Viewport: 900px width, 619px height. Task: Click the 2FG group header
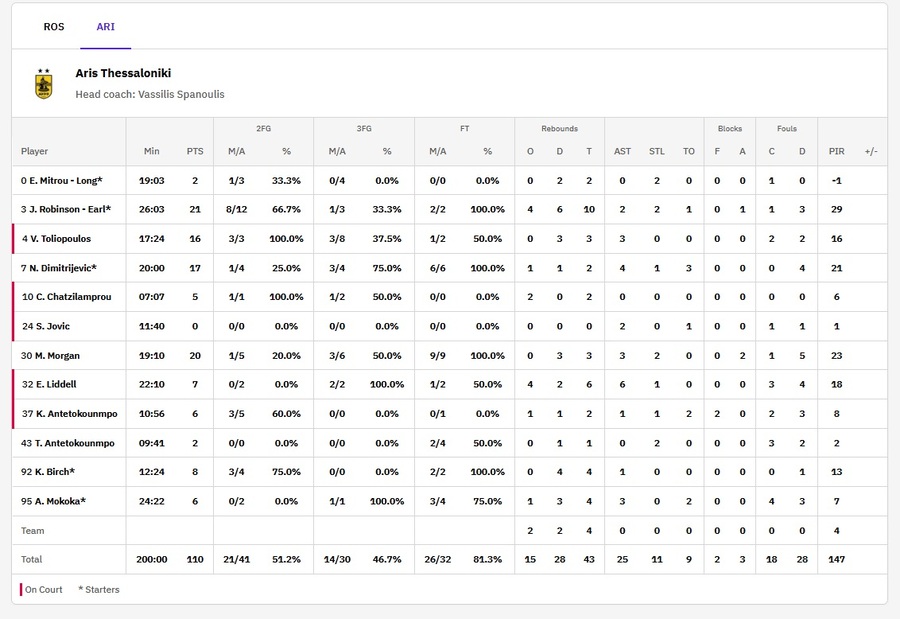tap(263, 129)
